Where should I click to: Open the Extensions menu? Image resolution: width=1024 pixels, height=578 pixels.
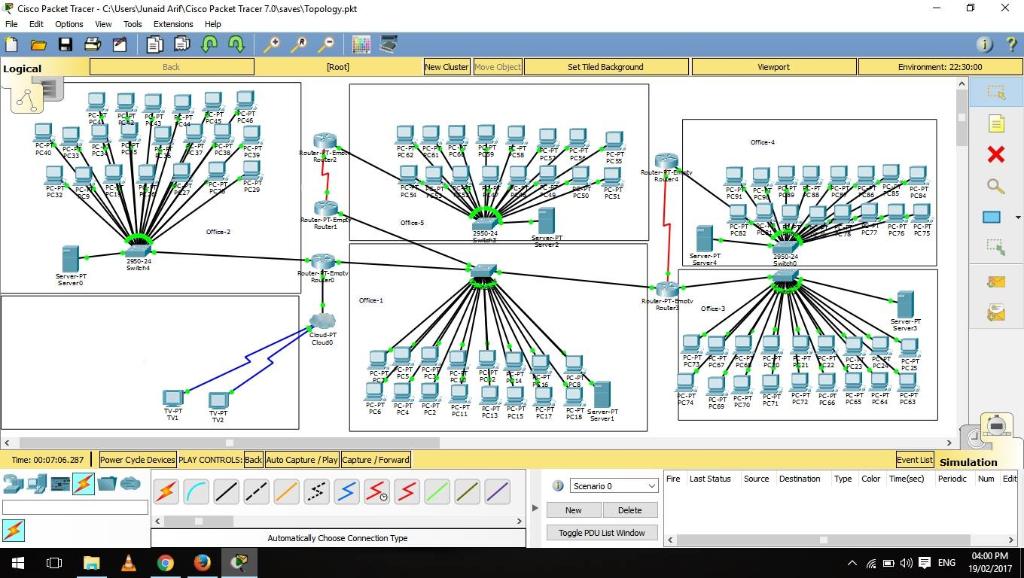(x=173, y=24)
